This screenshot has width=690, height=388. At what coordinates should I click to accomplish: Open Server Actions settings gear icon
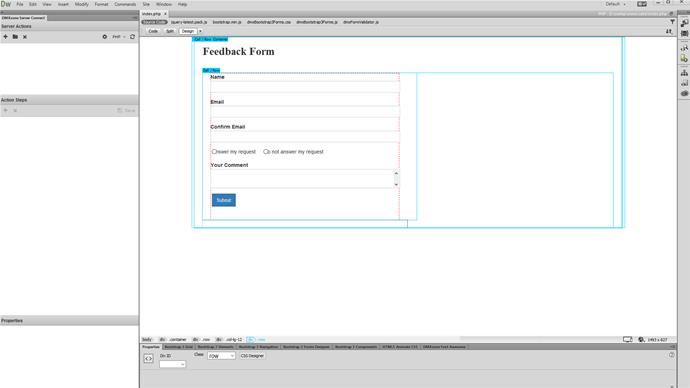(105, 37)
